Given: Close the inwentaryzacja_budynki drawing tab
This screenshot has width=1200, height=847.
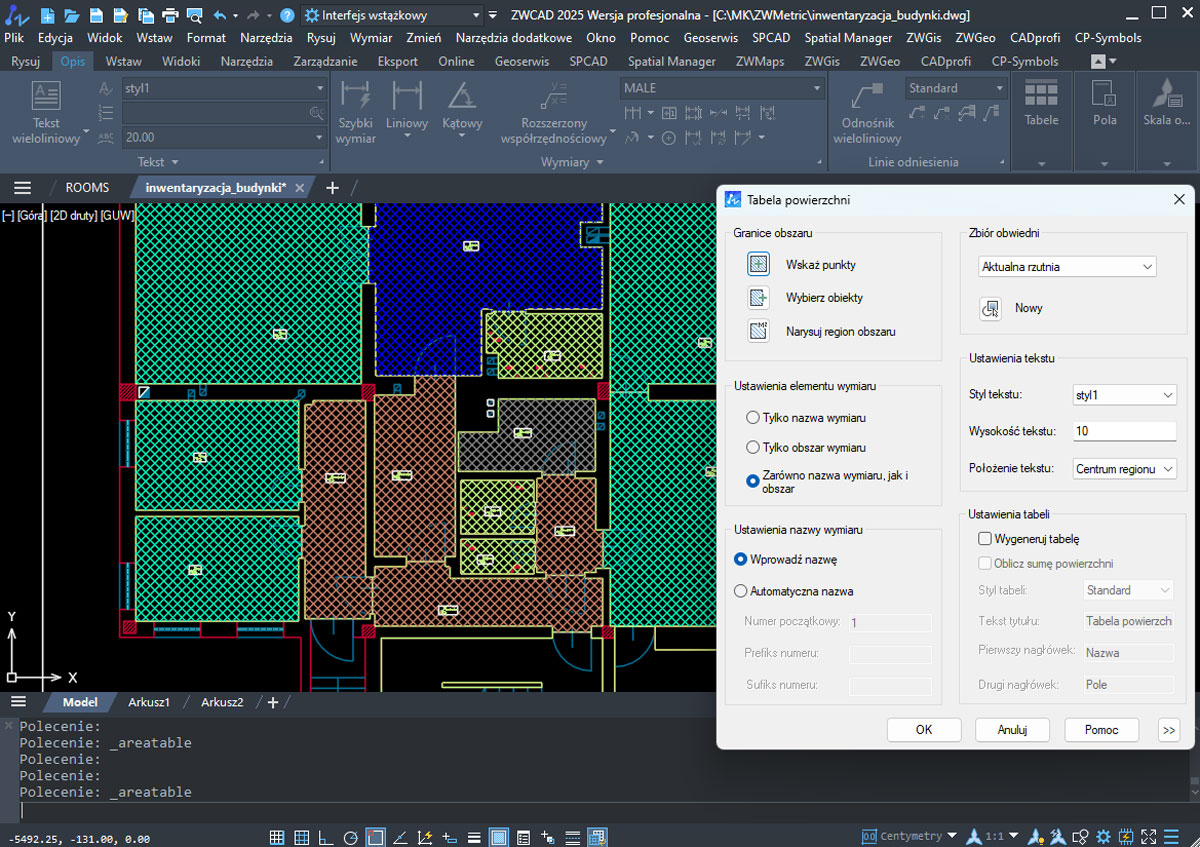Looking at the screenshot, I should (x=300, y=187).
